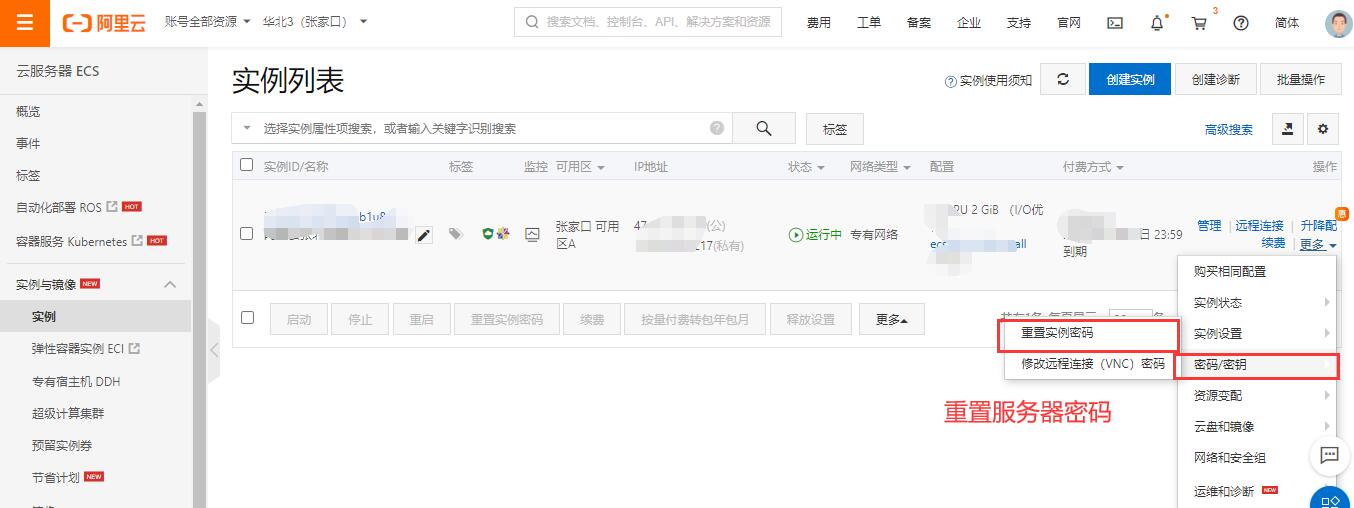
Task: Open the row's 更多 actions dropdown
Action: [x=1318, y=245]
